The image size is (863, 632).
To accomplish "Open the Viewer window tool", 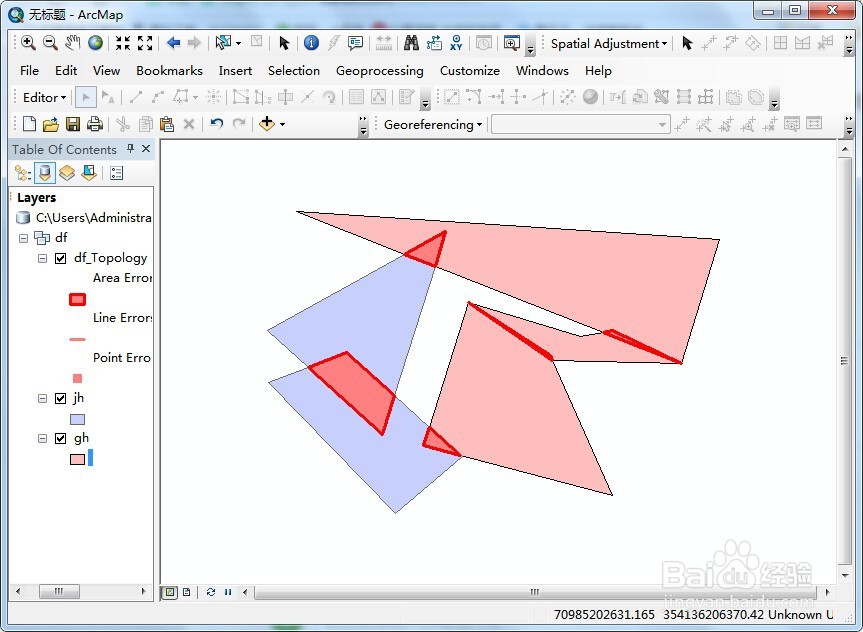I will click(x=511, y=43).
